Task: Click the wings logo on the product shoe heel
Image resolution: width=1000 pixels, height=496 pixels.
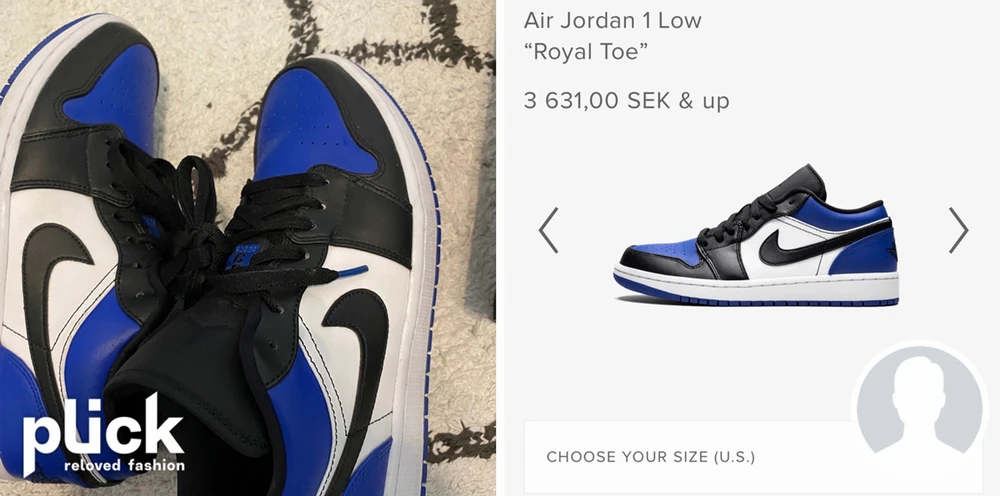Action: click(x=890, y=249)
